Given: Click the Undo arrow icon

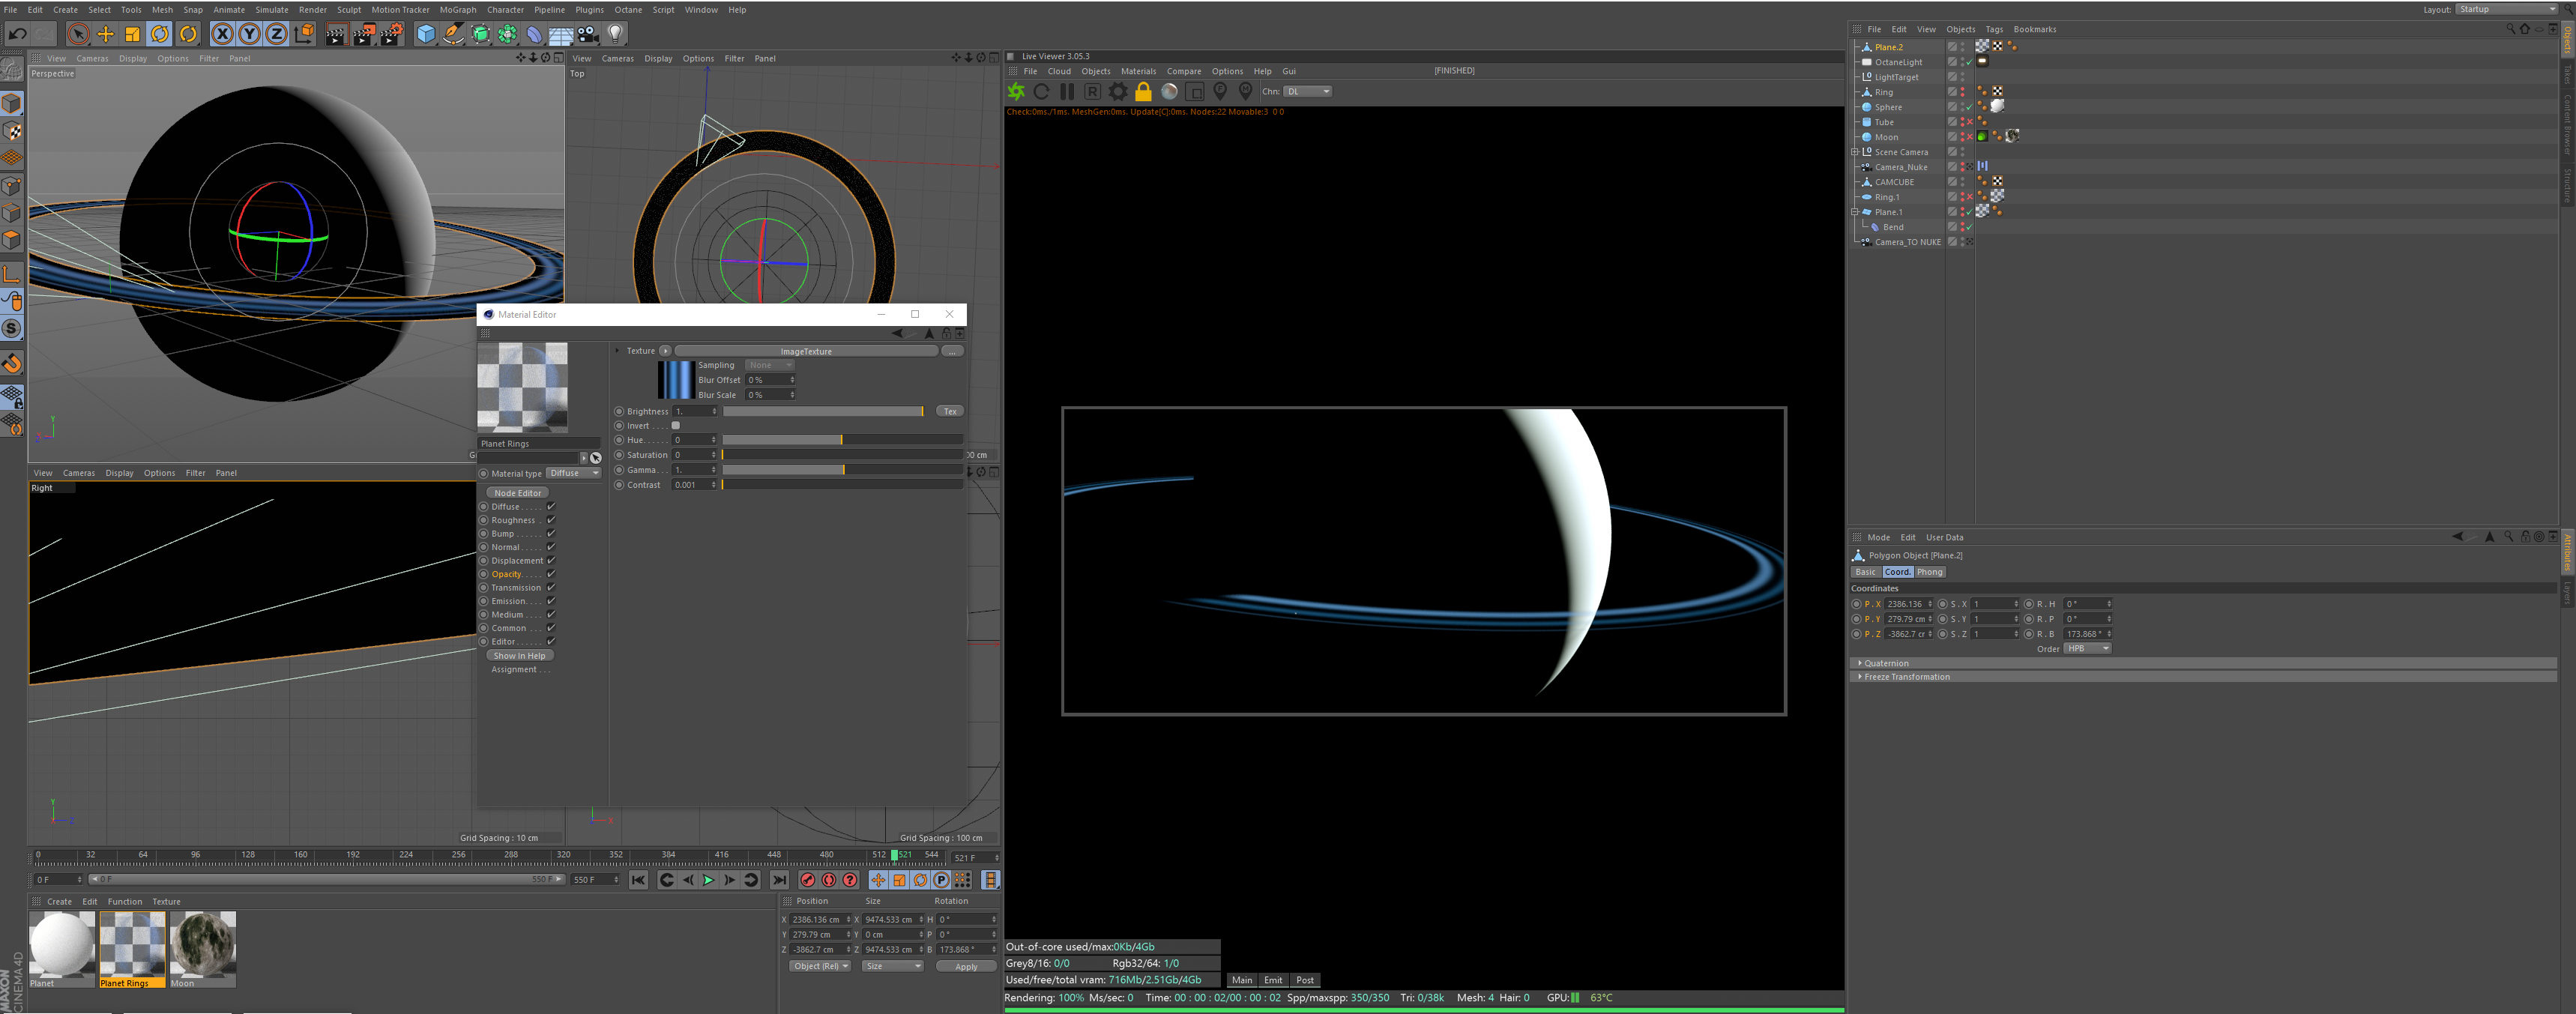Looking at the screenshot, I should (17, 34).
